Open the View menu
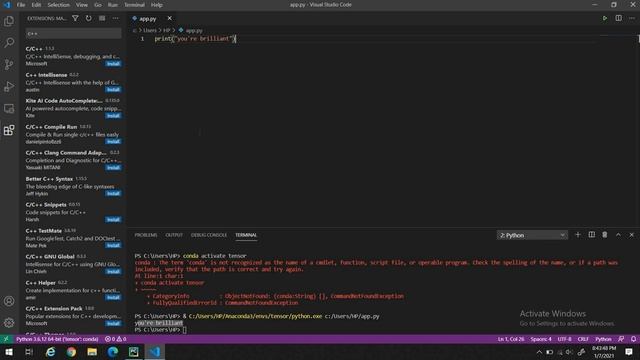The image size is (640, 360). (82, 5)
